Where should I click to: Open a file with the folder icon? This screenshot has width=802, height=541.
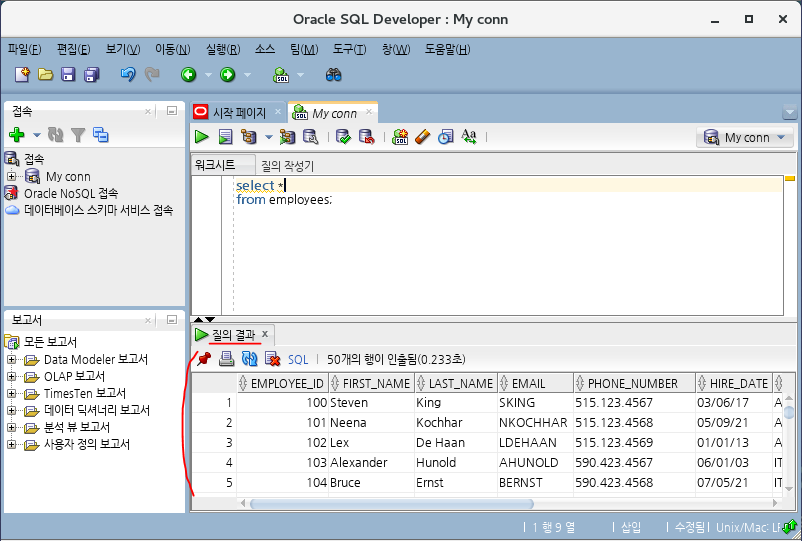46,75
